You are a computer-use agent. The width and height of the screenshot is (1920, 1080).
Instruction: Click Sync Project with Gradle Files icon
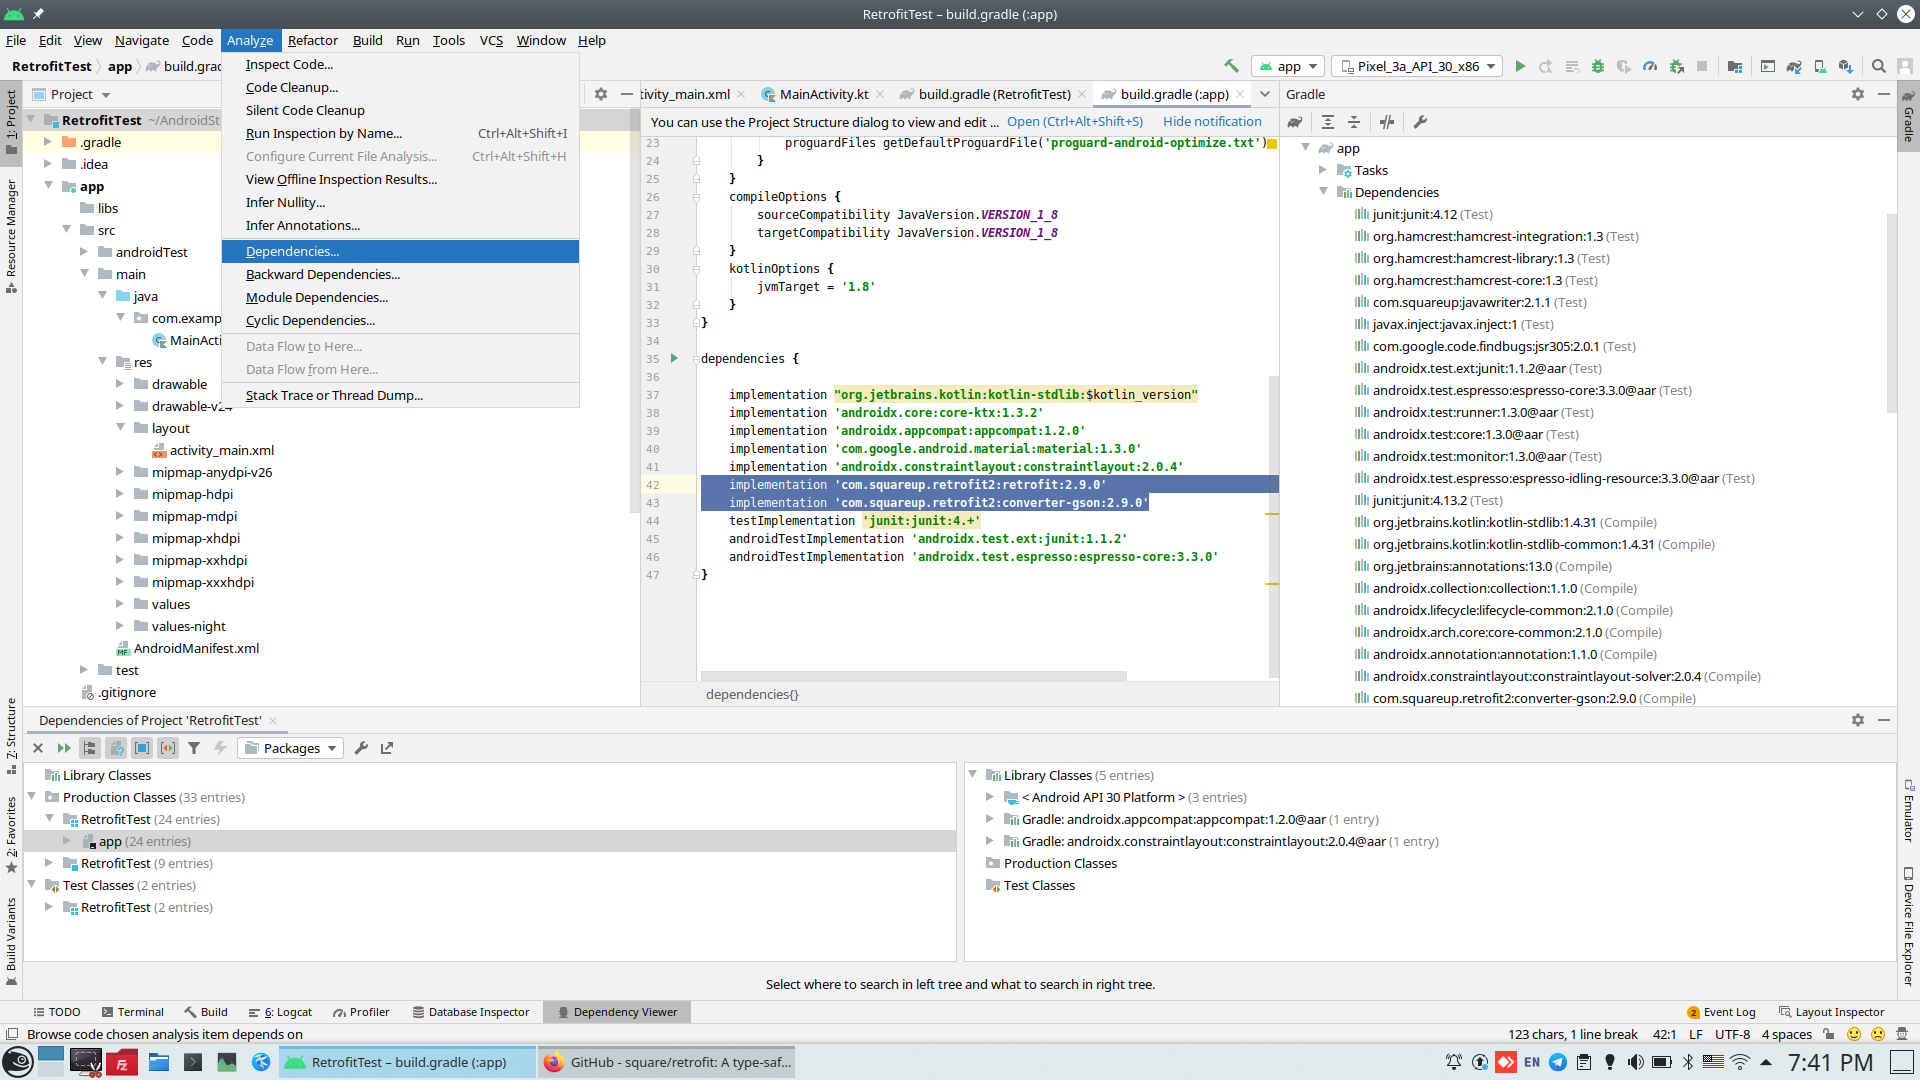(x=1794, y=66)
